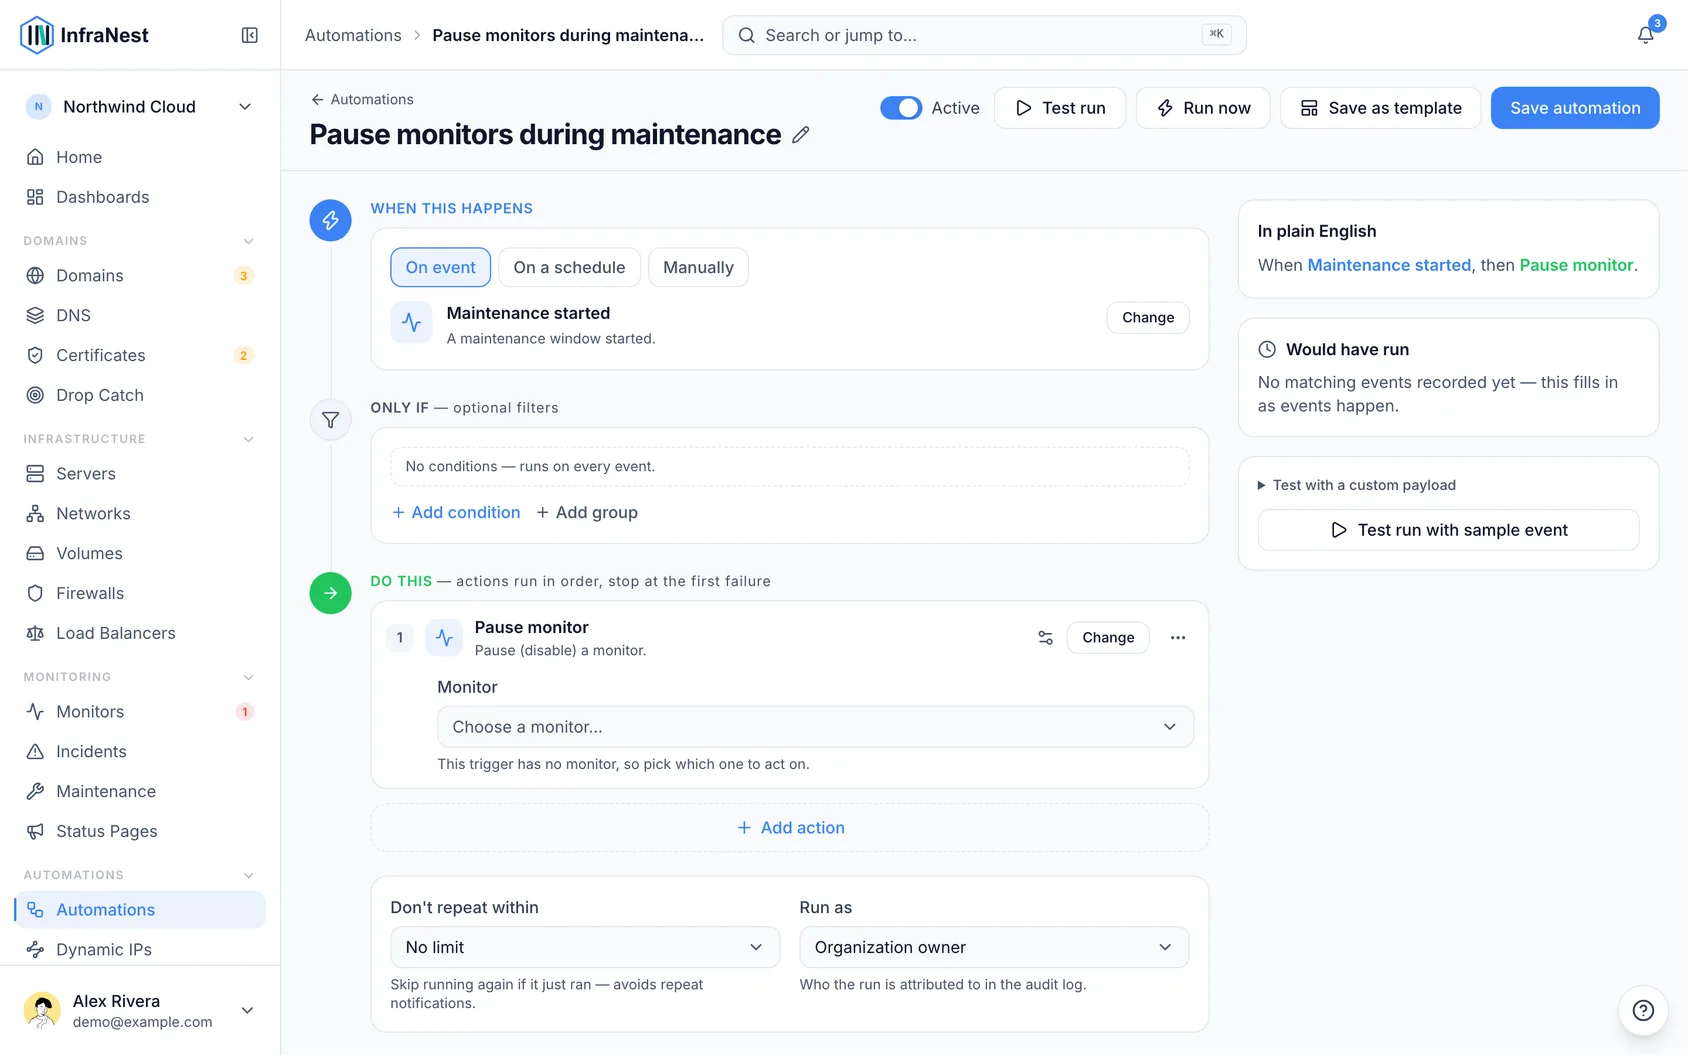The width and height of the screenshot is (1688, 1055).
Task: Open Dynamic IPs page
Action: [140, 949]
